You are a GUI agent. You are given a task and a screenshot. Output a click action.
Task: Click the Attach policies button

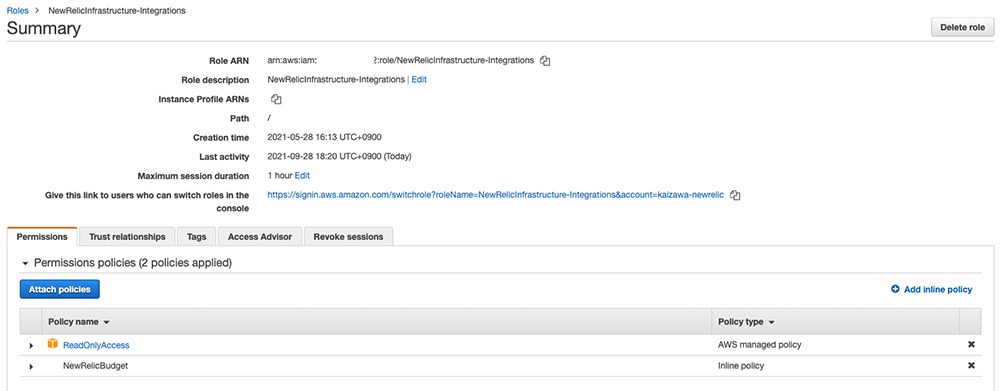click(59, 290)
